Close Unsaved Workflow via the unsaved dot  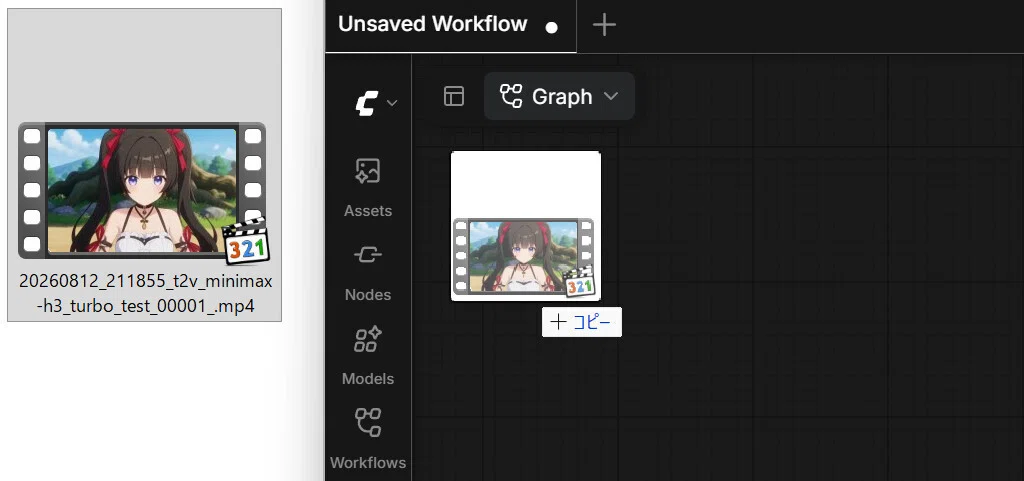pyautogui.click(x=552, y=27)
